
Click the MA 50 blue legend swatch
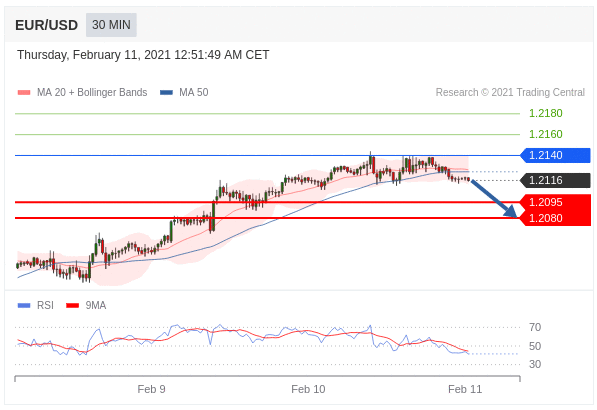[166, 93]
